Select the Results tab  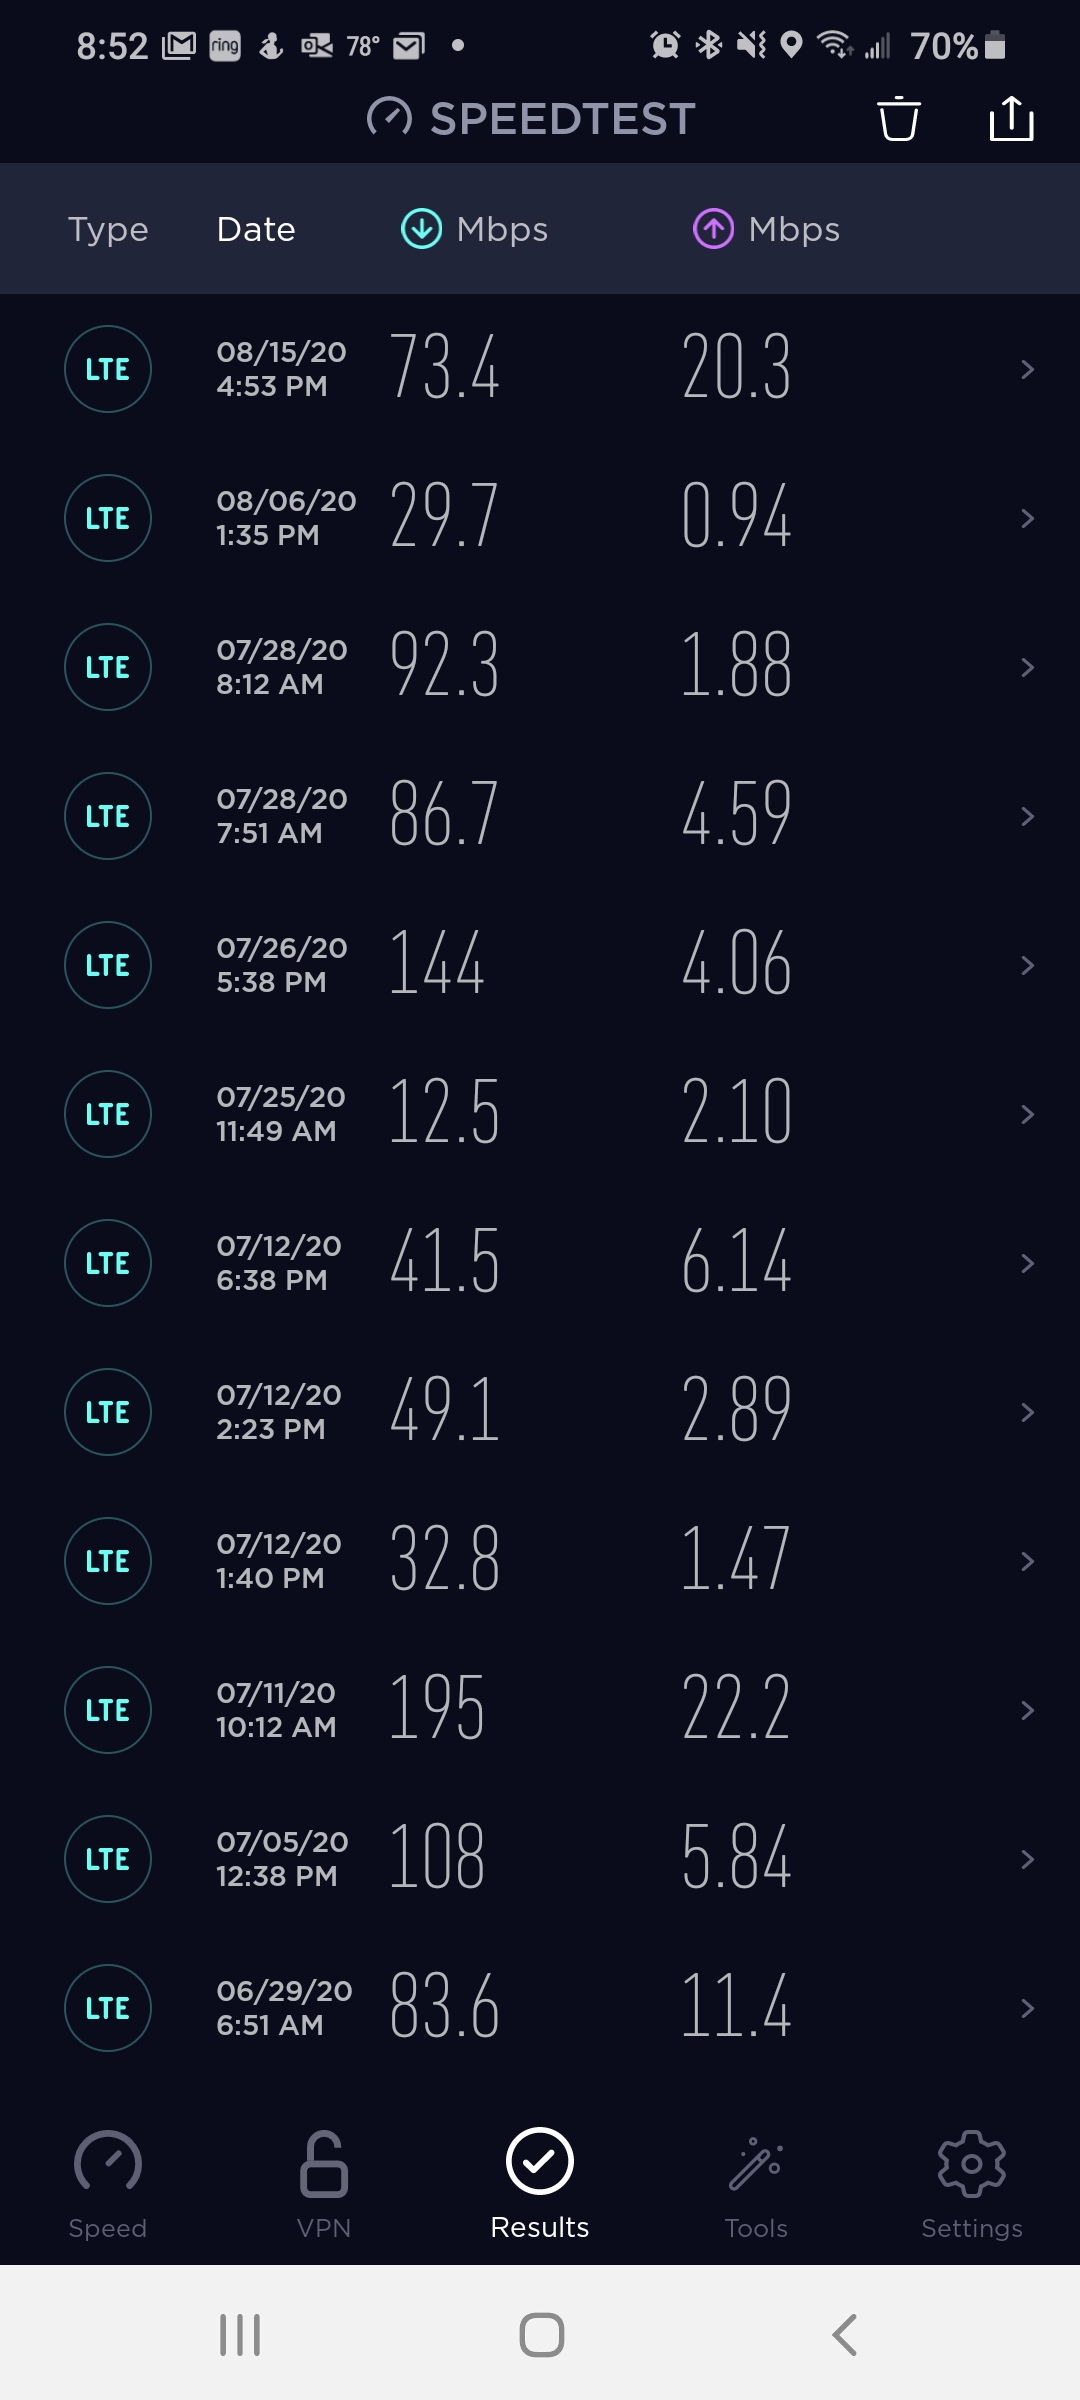[x=540, y=2186]
